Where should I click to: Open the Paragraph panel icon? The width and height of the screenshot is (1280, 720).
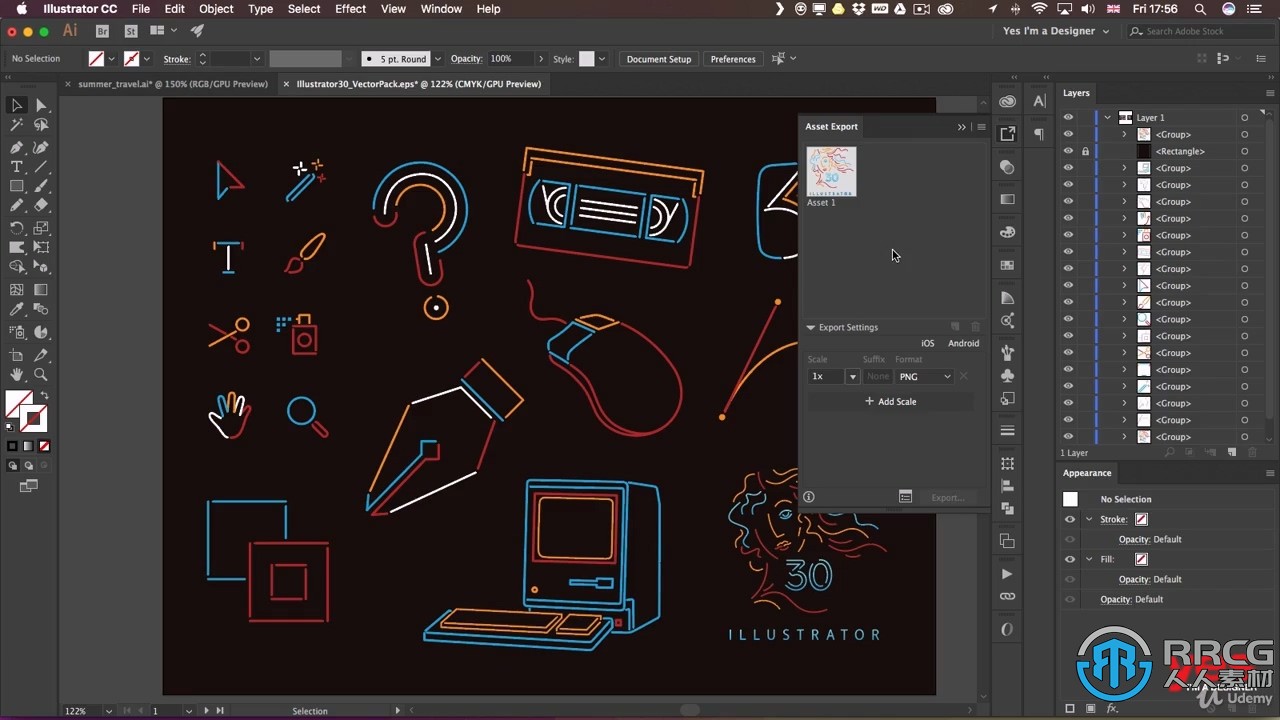1039,134
